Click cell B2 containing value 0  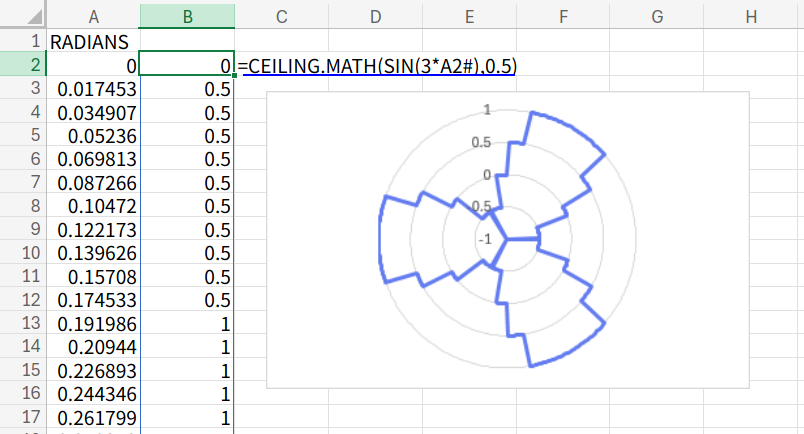(x=187, y=65)
